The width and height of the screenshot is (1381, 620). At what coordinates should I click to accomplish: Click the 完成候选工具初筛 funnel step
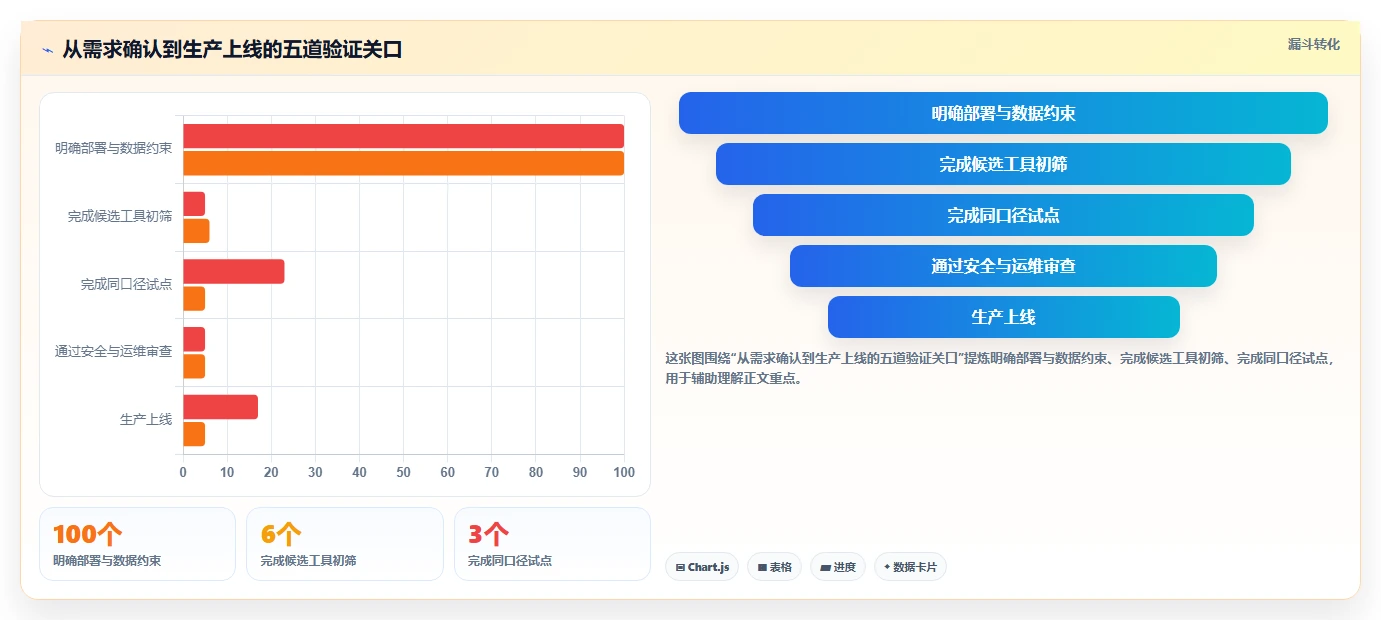pyautogui.click(x=1003, y=164)
